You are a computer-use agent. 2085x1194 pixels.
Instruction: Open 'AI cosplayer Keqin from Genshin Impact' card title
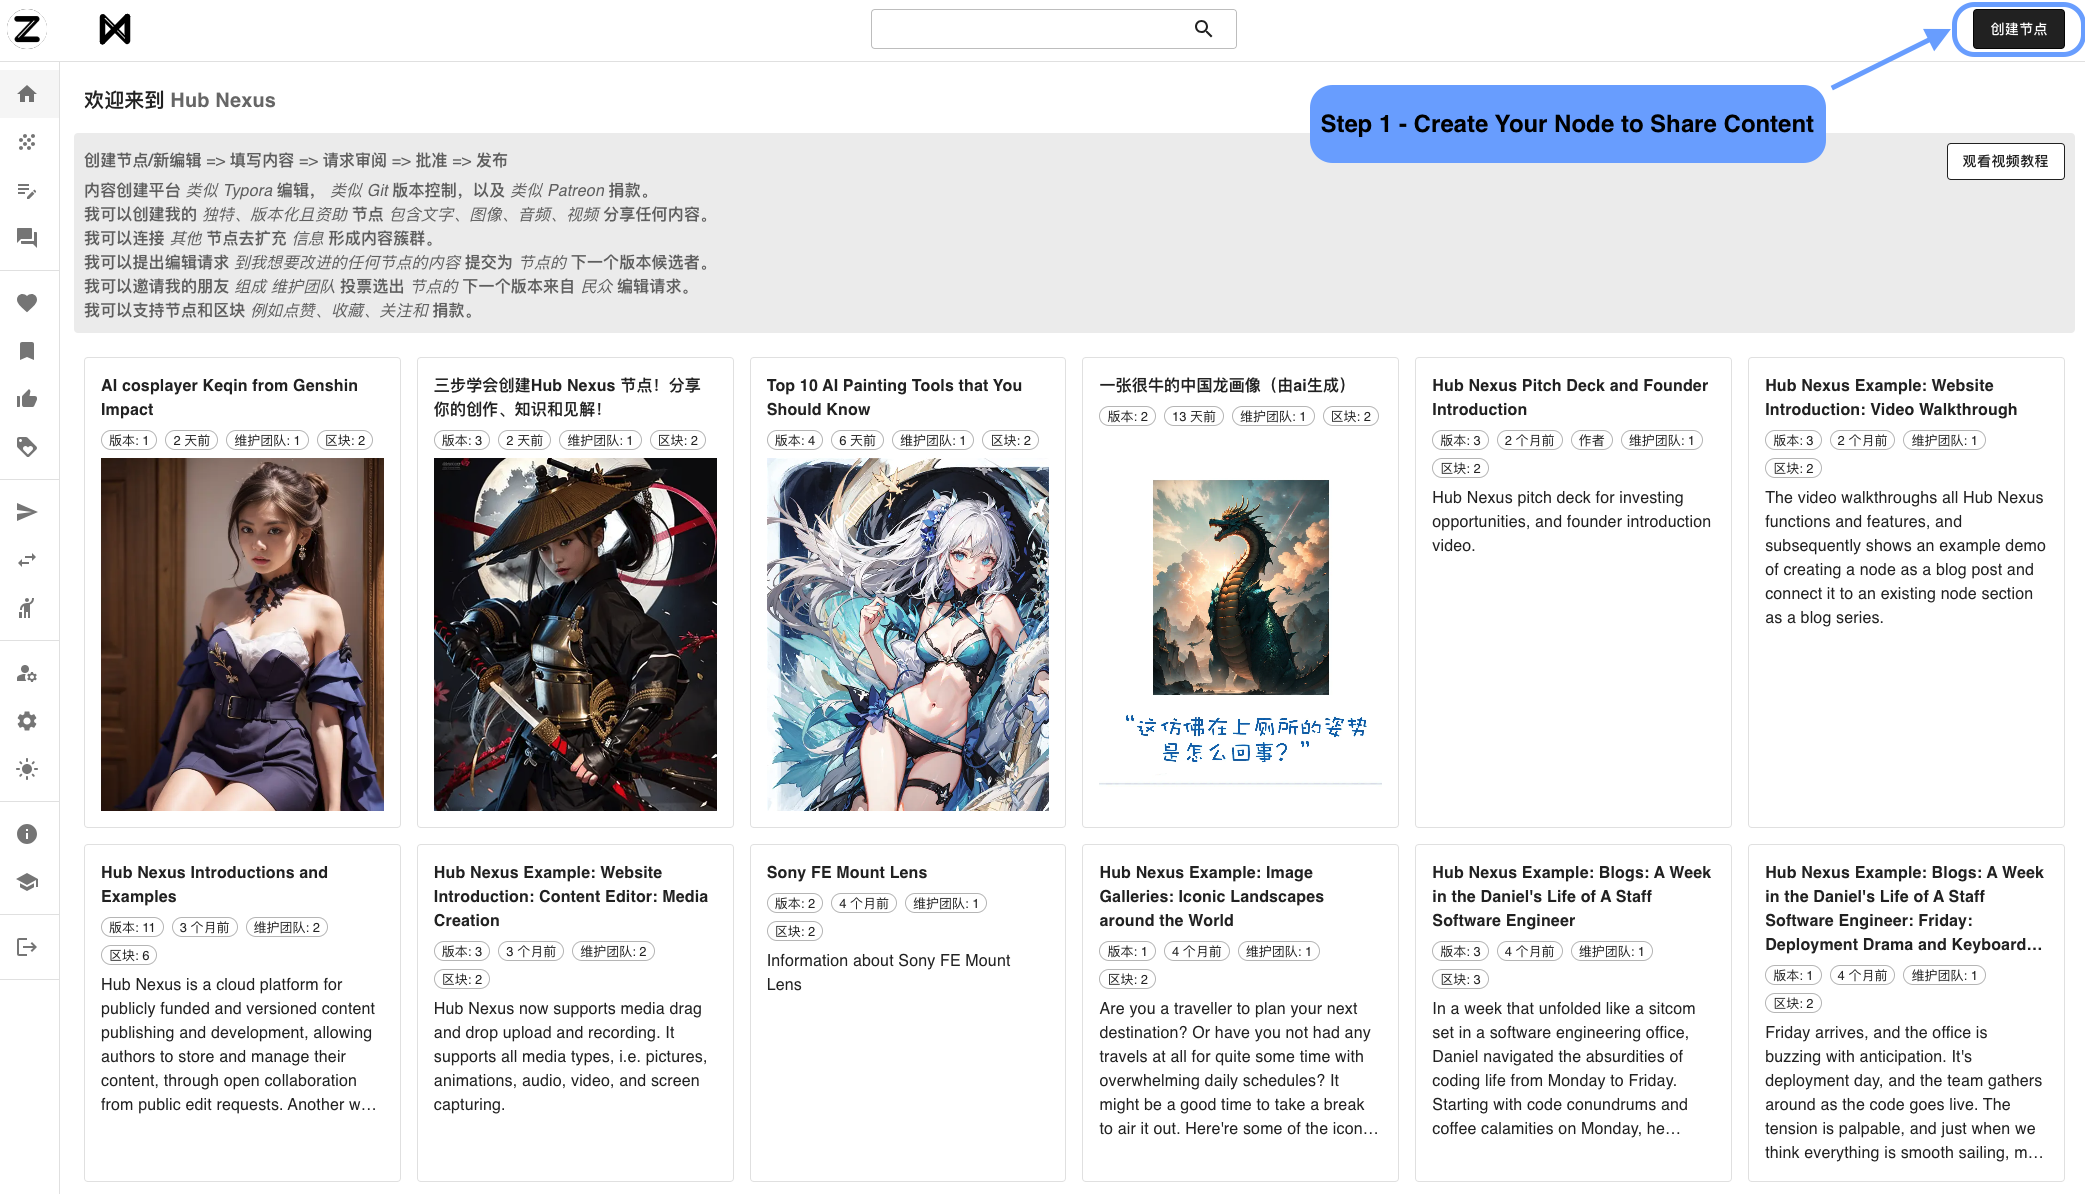pos(229,397)
